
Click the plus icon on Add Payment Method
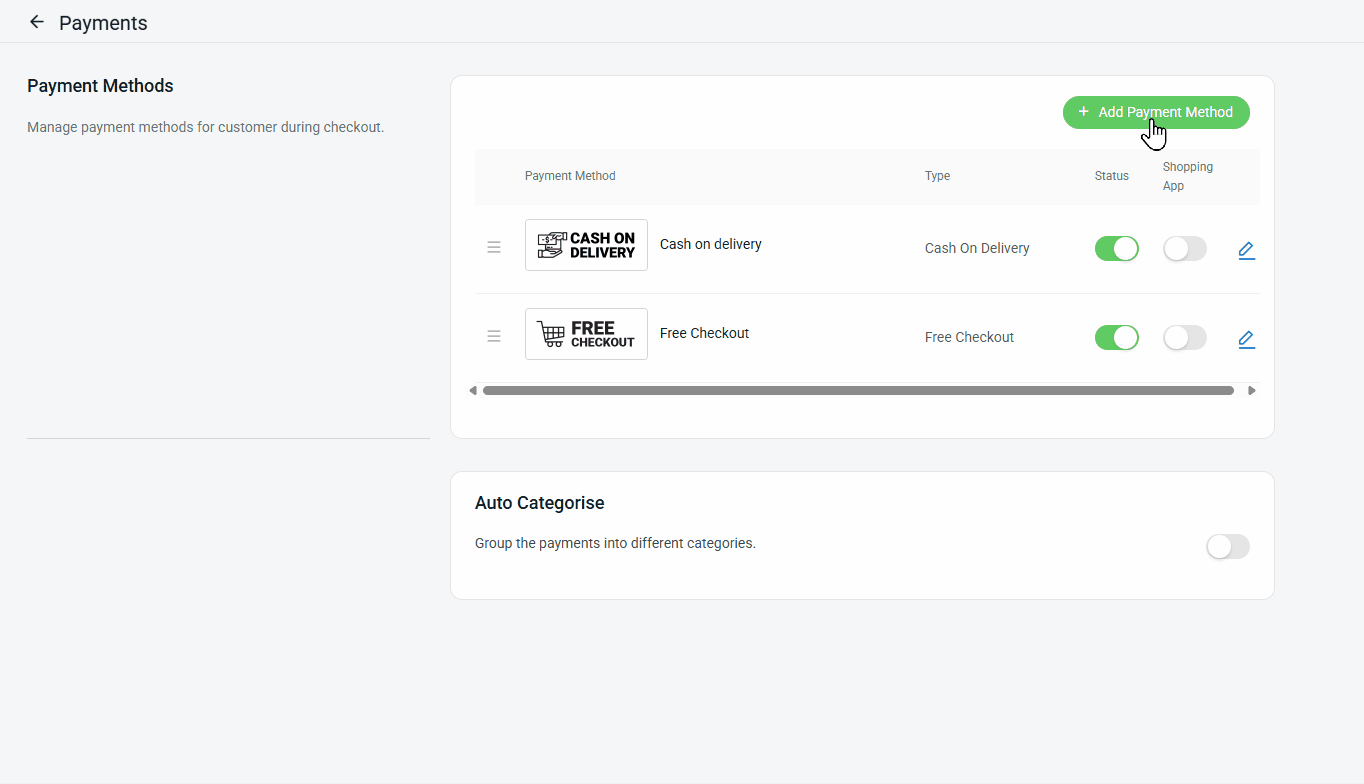point(1083,112)
